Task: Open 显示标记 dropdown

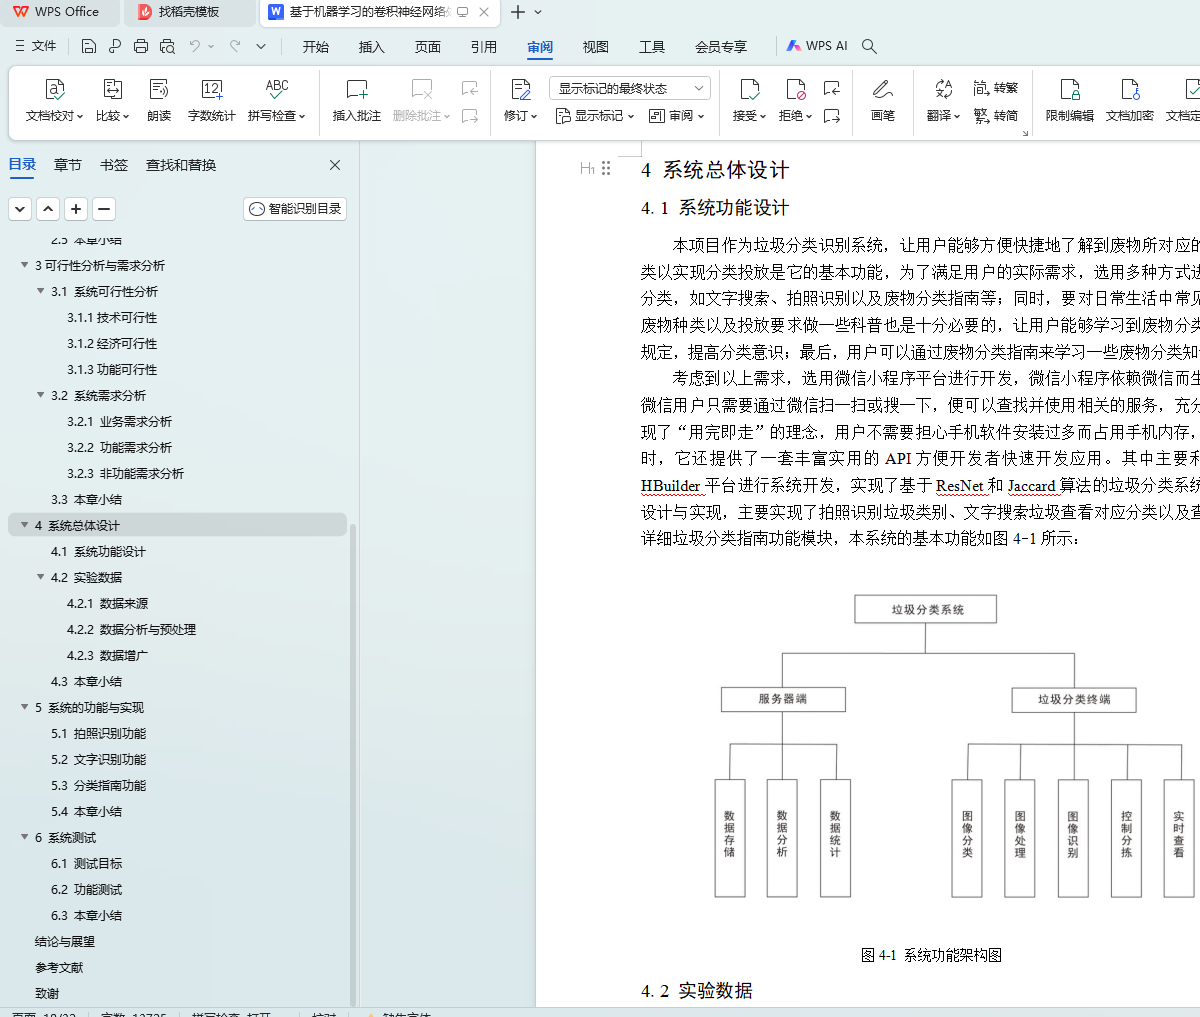Action: [x=595, y=116]
